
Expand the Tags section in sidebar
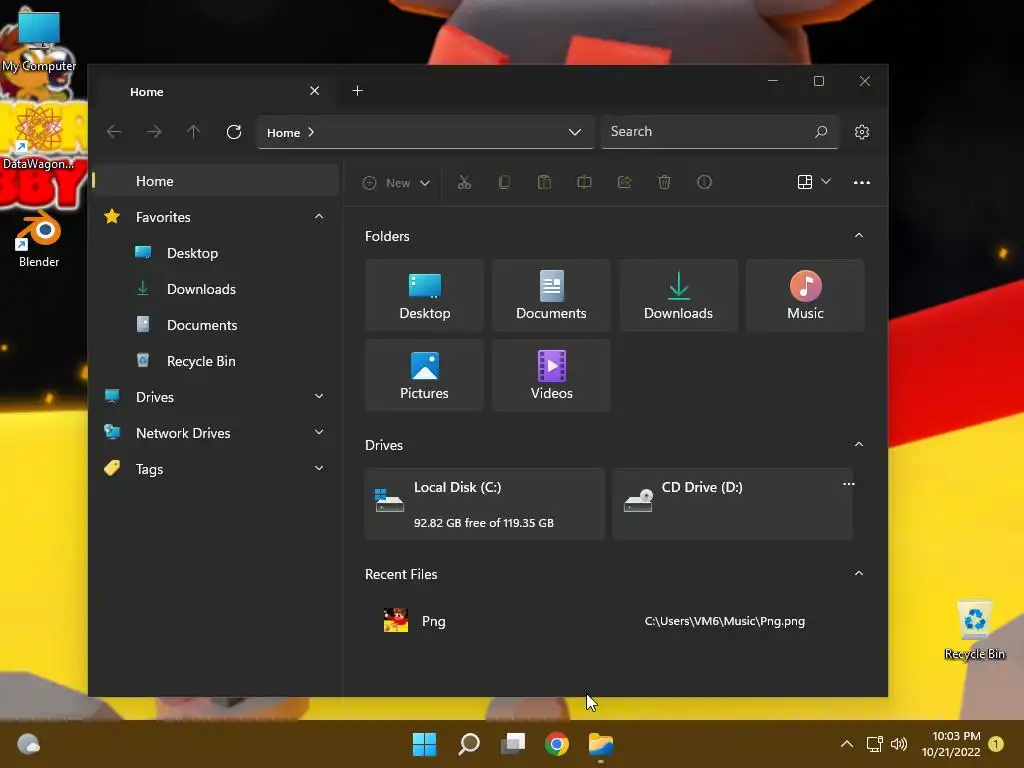(x=319, y=468)
